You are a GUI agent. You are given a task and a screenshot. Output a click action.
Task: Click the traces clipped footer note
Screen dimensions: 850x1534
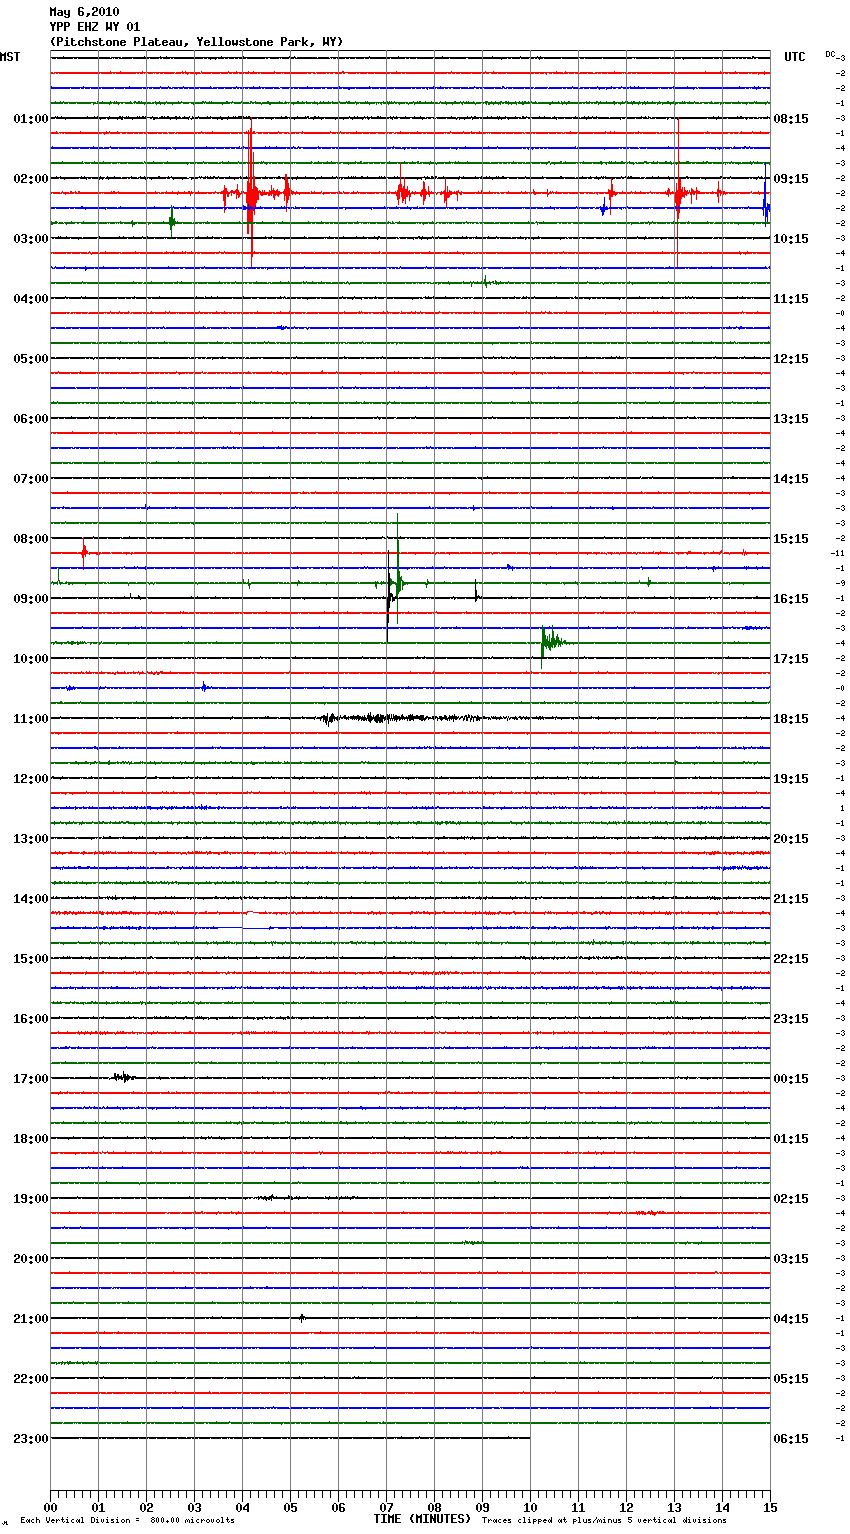(x=604, y=1521)
